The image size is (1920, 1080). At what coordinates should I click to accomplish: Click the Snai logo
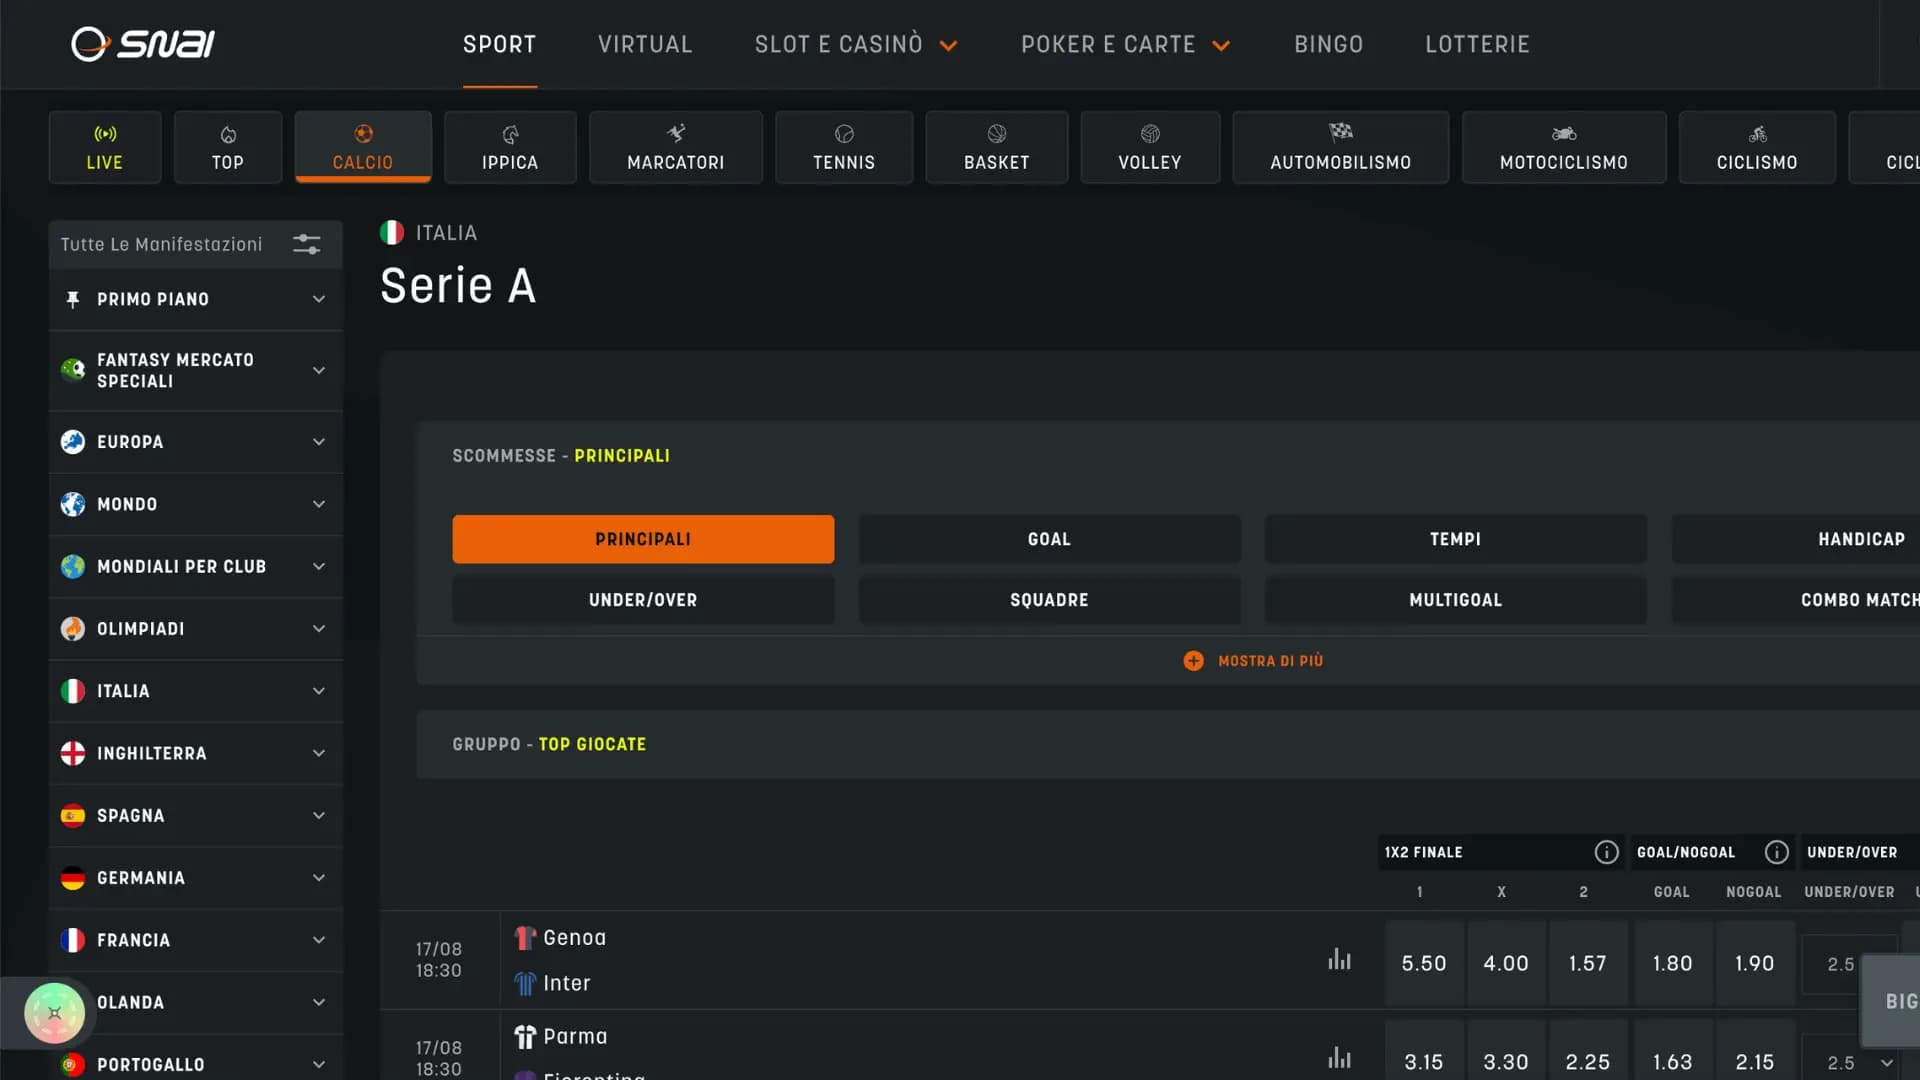pyautogui.click(x=143, y=44)
